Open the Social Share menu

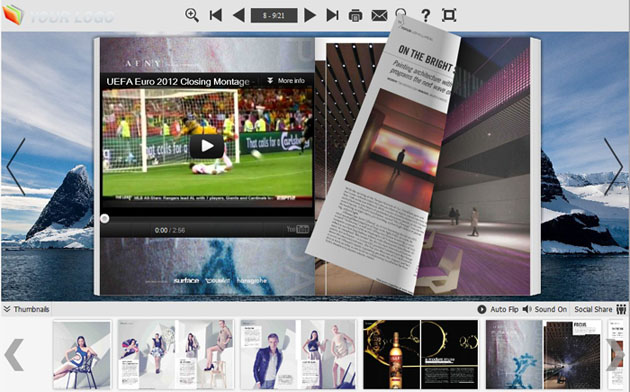coord(600,309)
